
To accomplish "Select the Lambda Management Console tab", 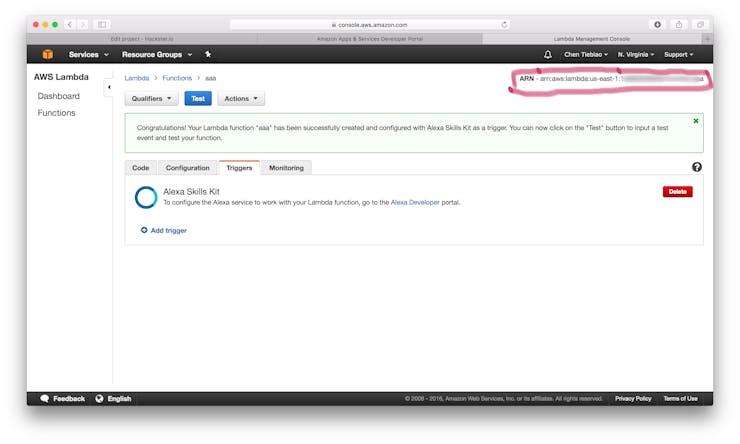I will point(592,39).
